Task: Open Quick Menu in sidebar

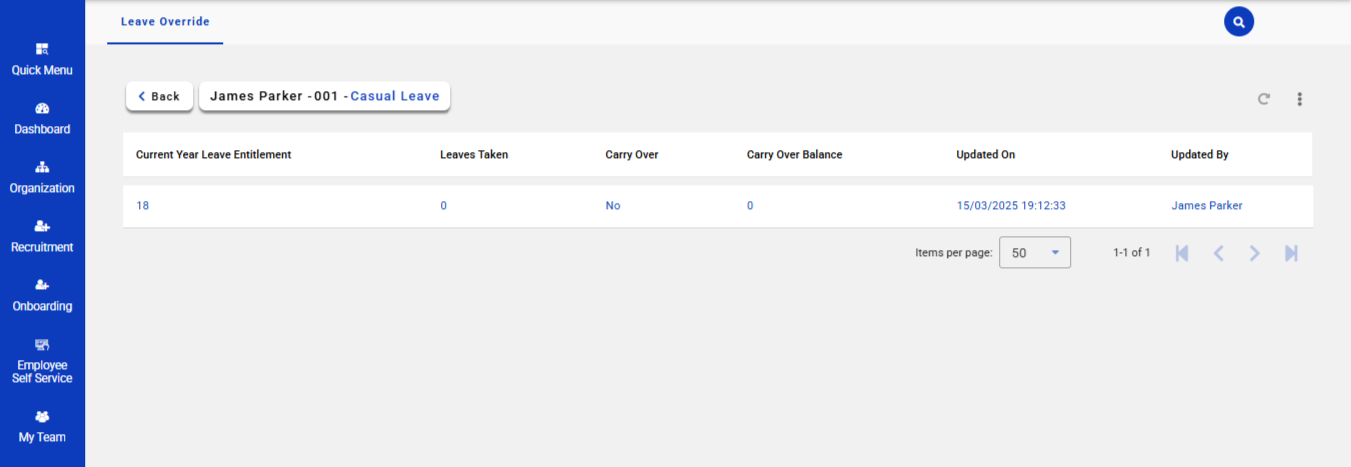Action: [42, 59]
